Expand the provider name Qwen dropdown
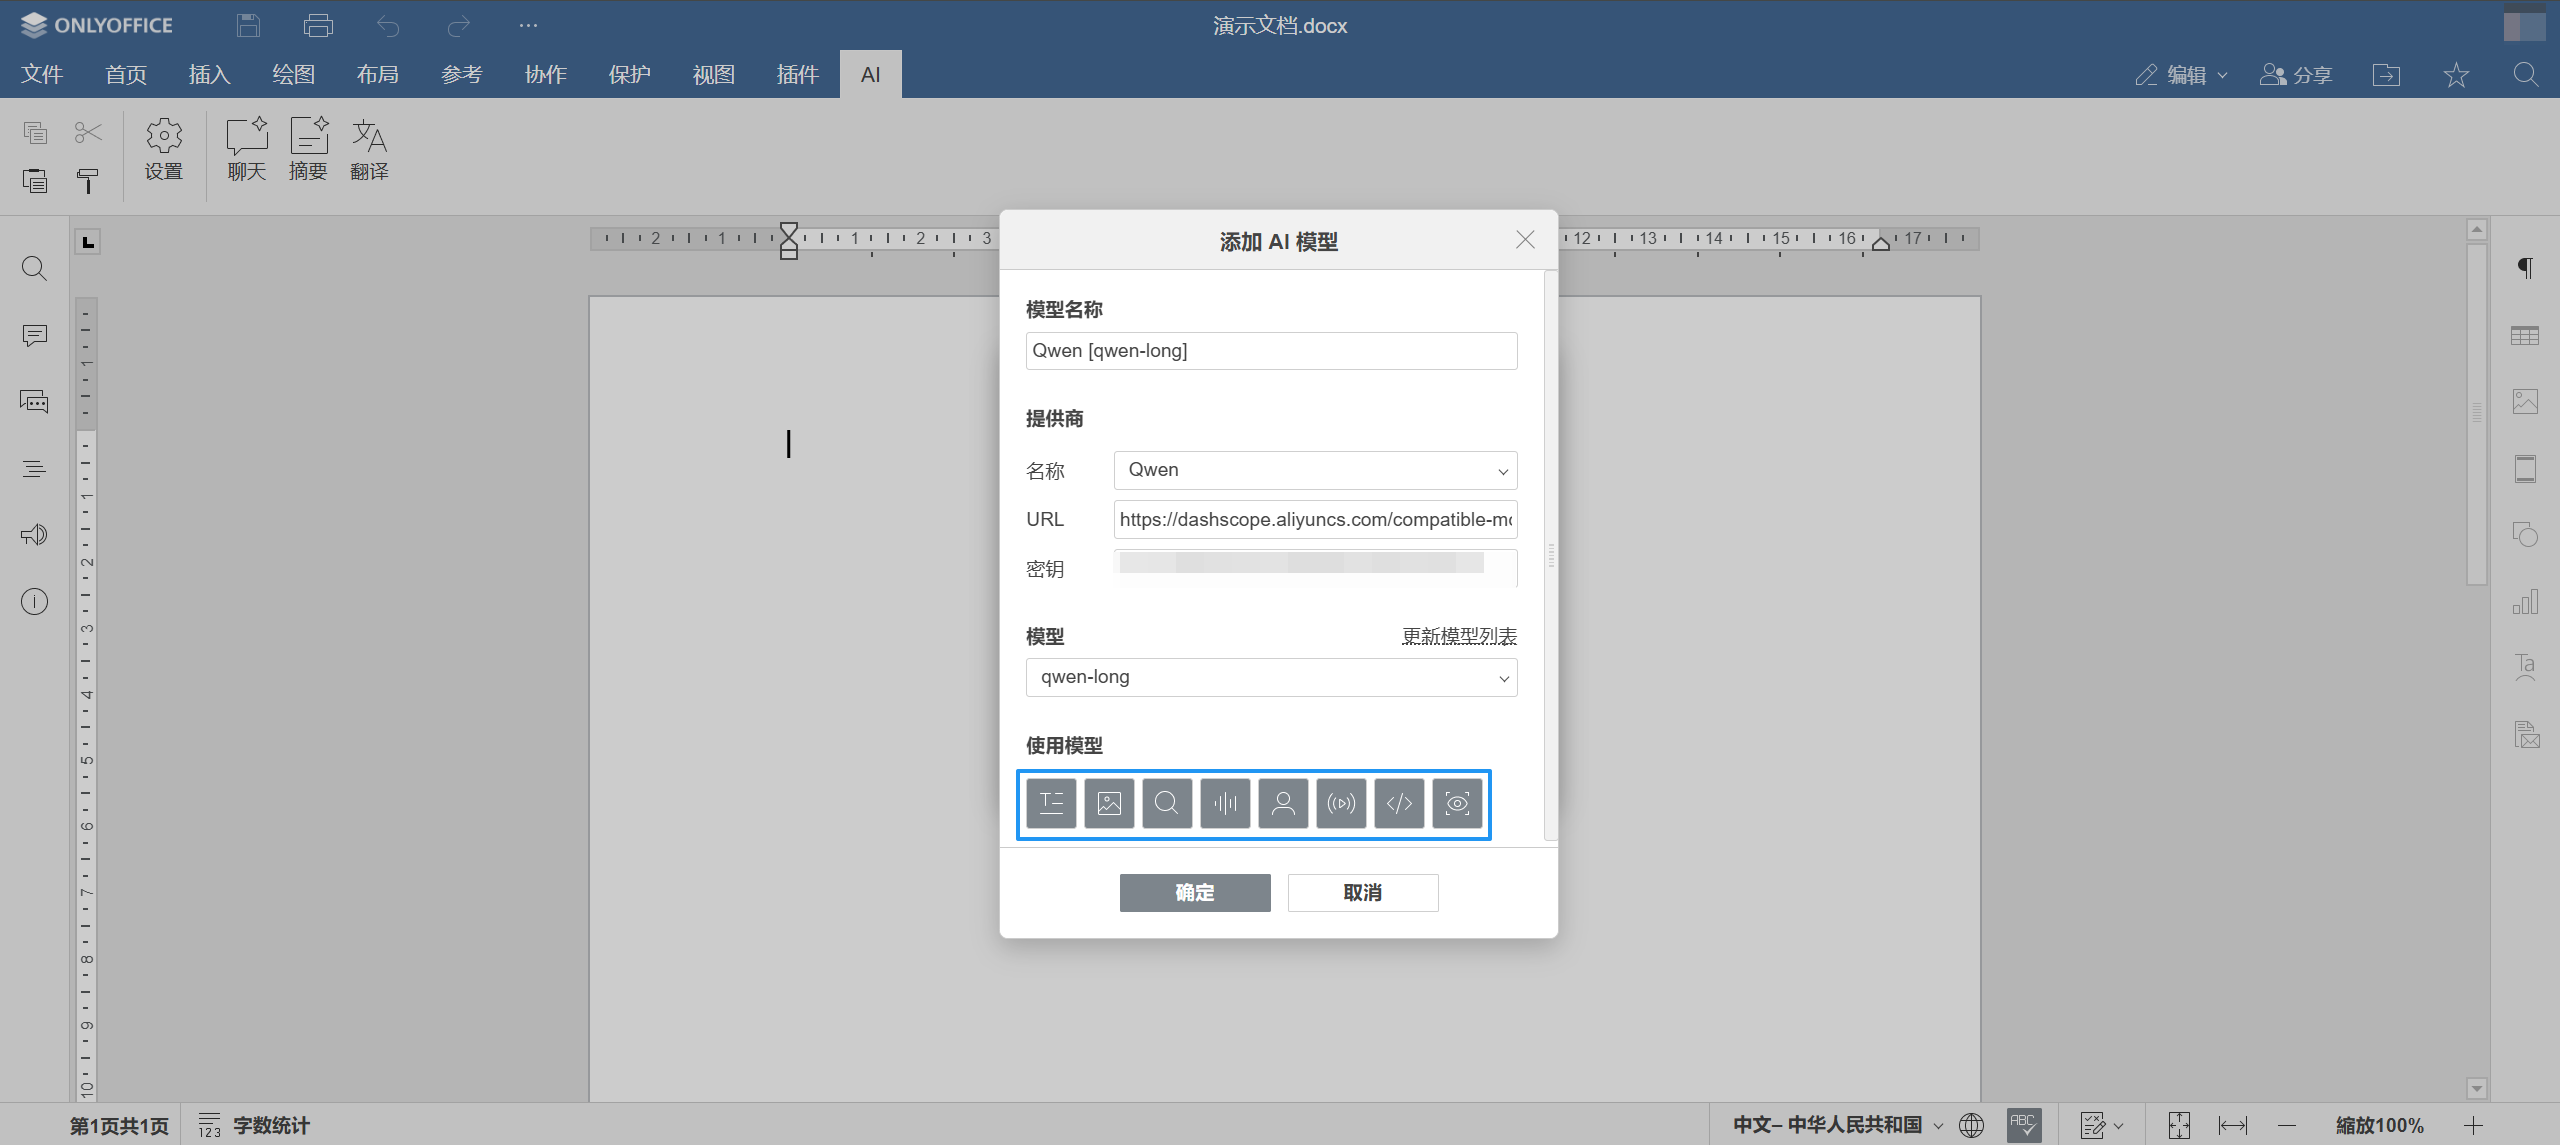The width and height of the screenshot is (2560, 1145). pos(1315,470)
